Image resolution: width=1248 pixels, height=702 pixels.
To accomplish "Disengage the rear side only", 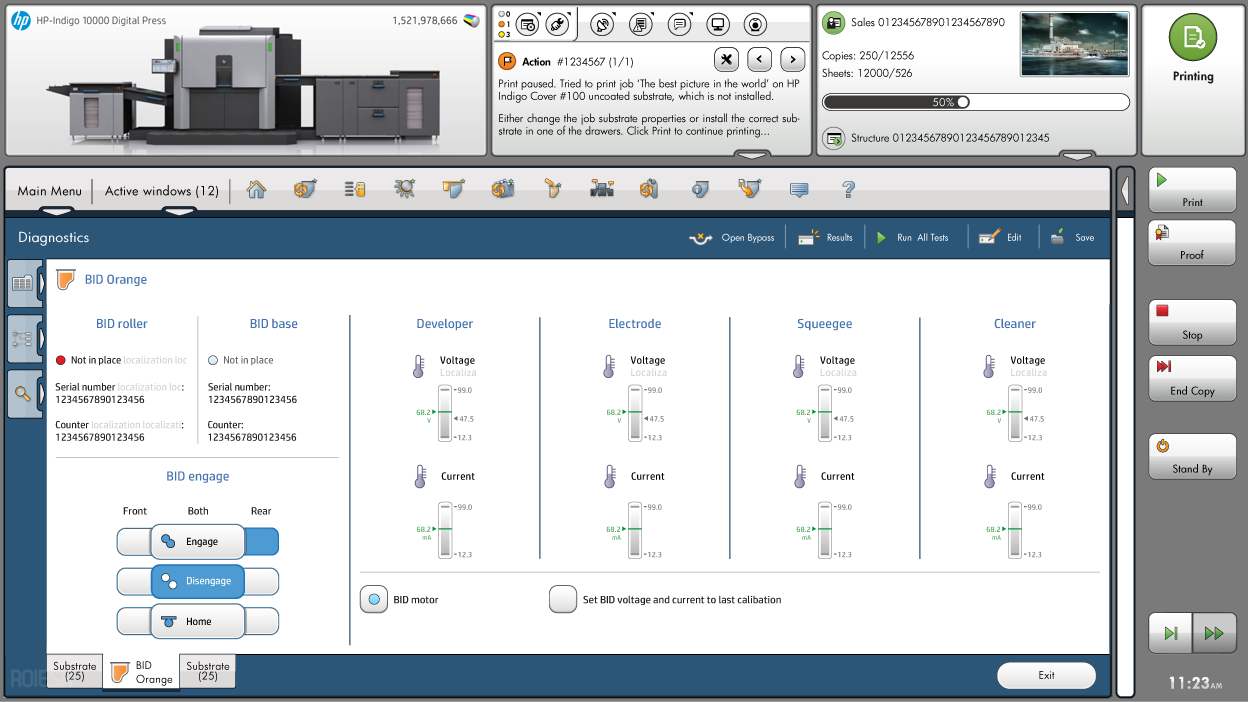I will pyautogui.click(x=262, y=581).
